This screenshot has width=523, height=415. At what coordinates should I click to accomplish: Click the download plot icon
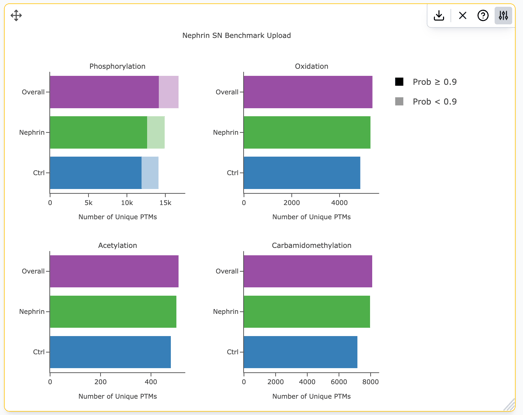click(x=439, y=15)
